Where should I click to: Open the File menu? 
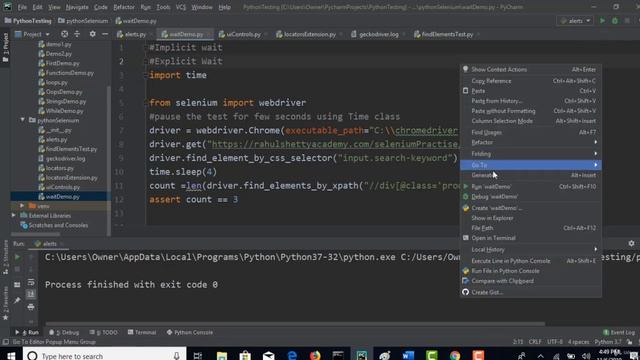pos(22,7)
